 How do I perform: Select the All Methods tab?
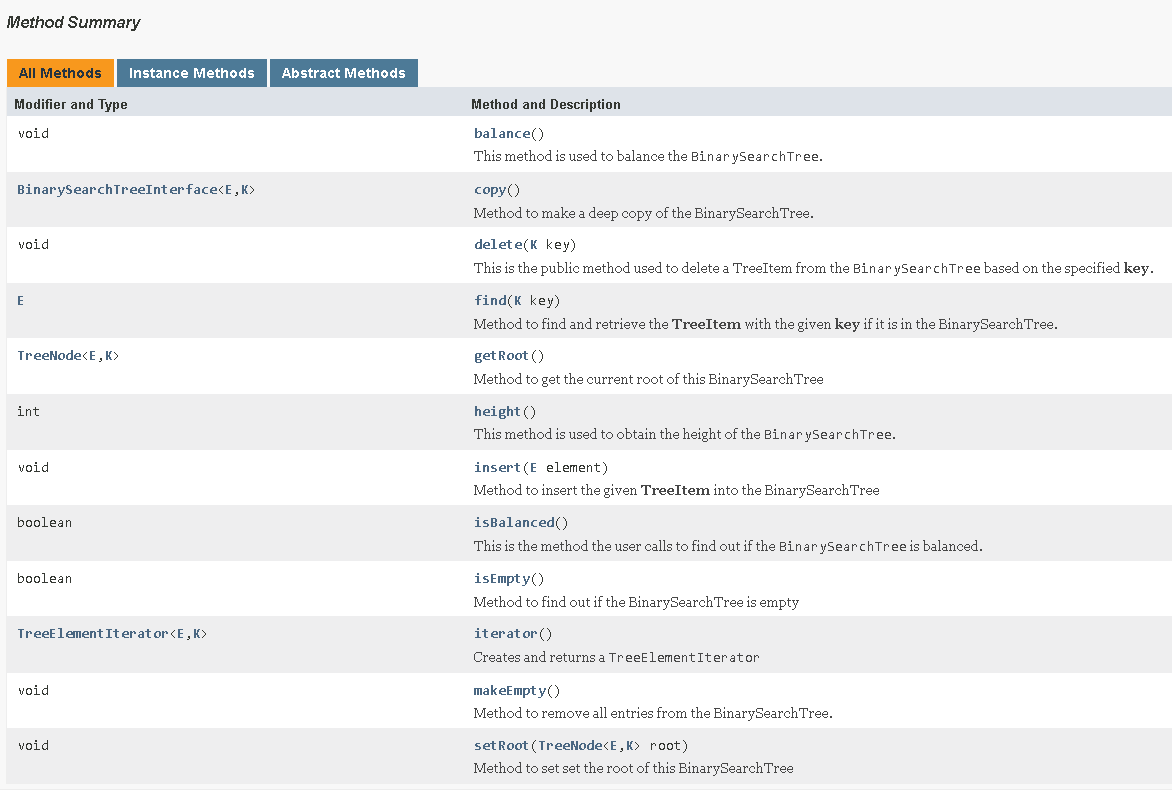60,72
